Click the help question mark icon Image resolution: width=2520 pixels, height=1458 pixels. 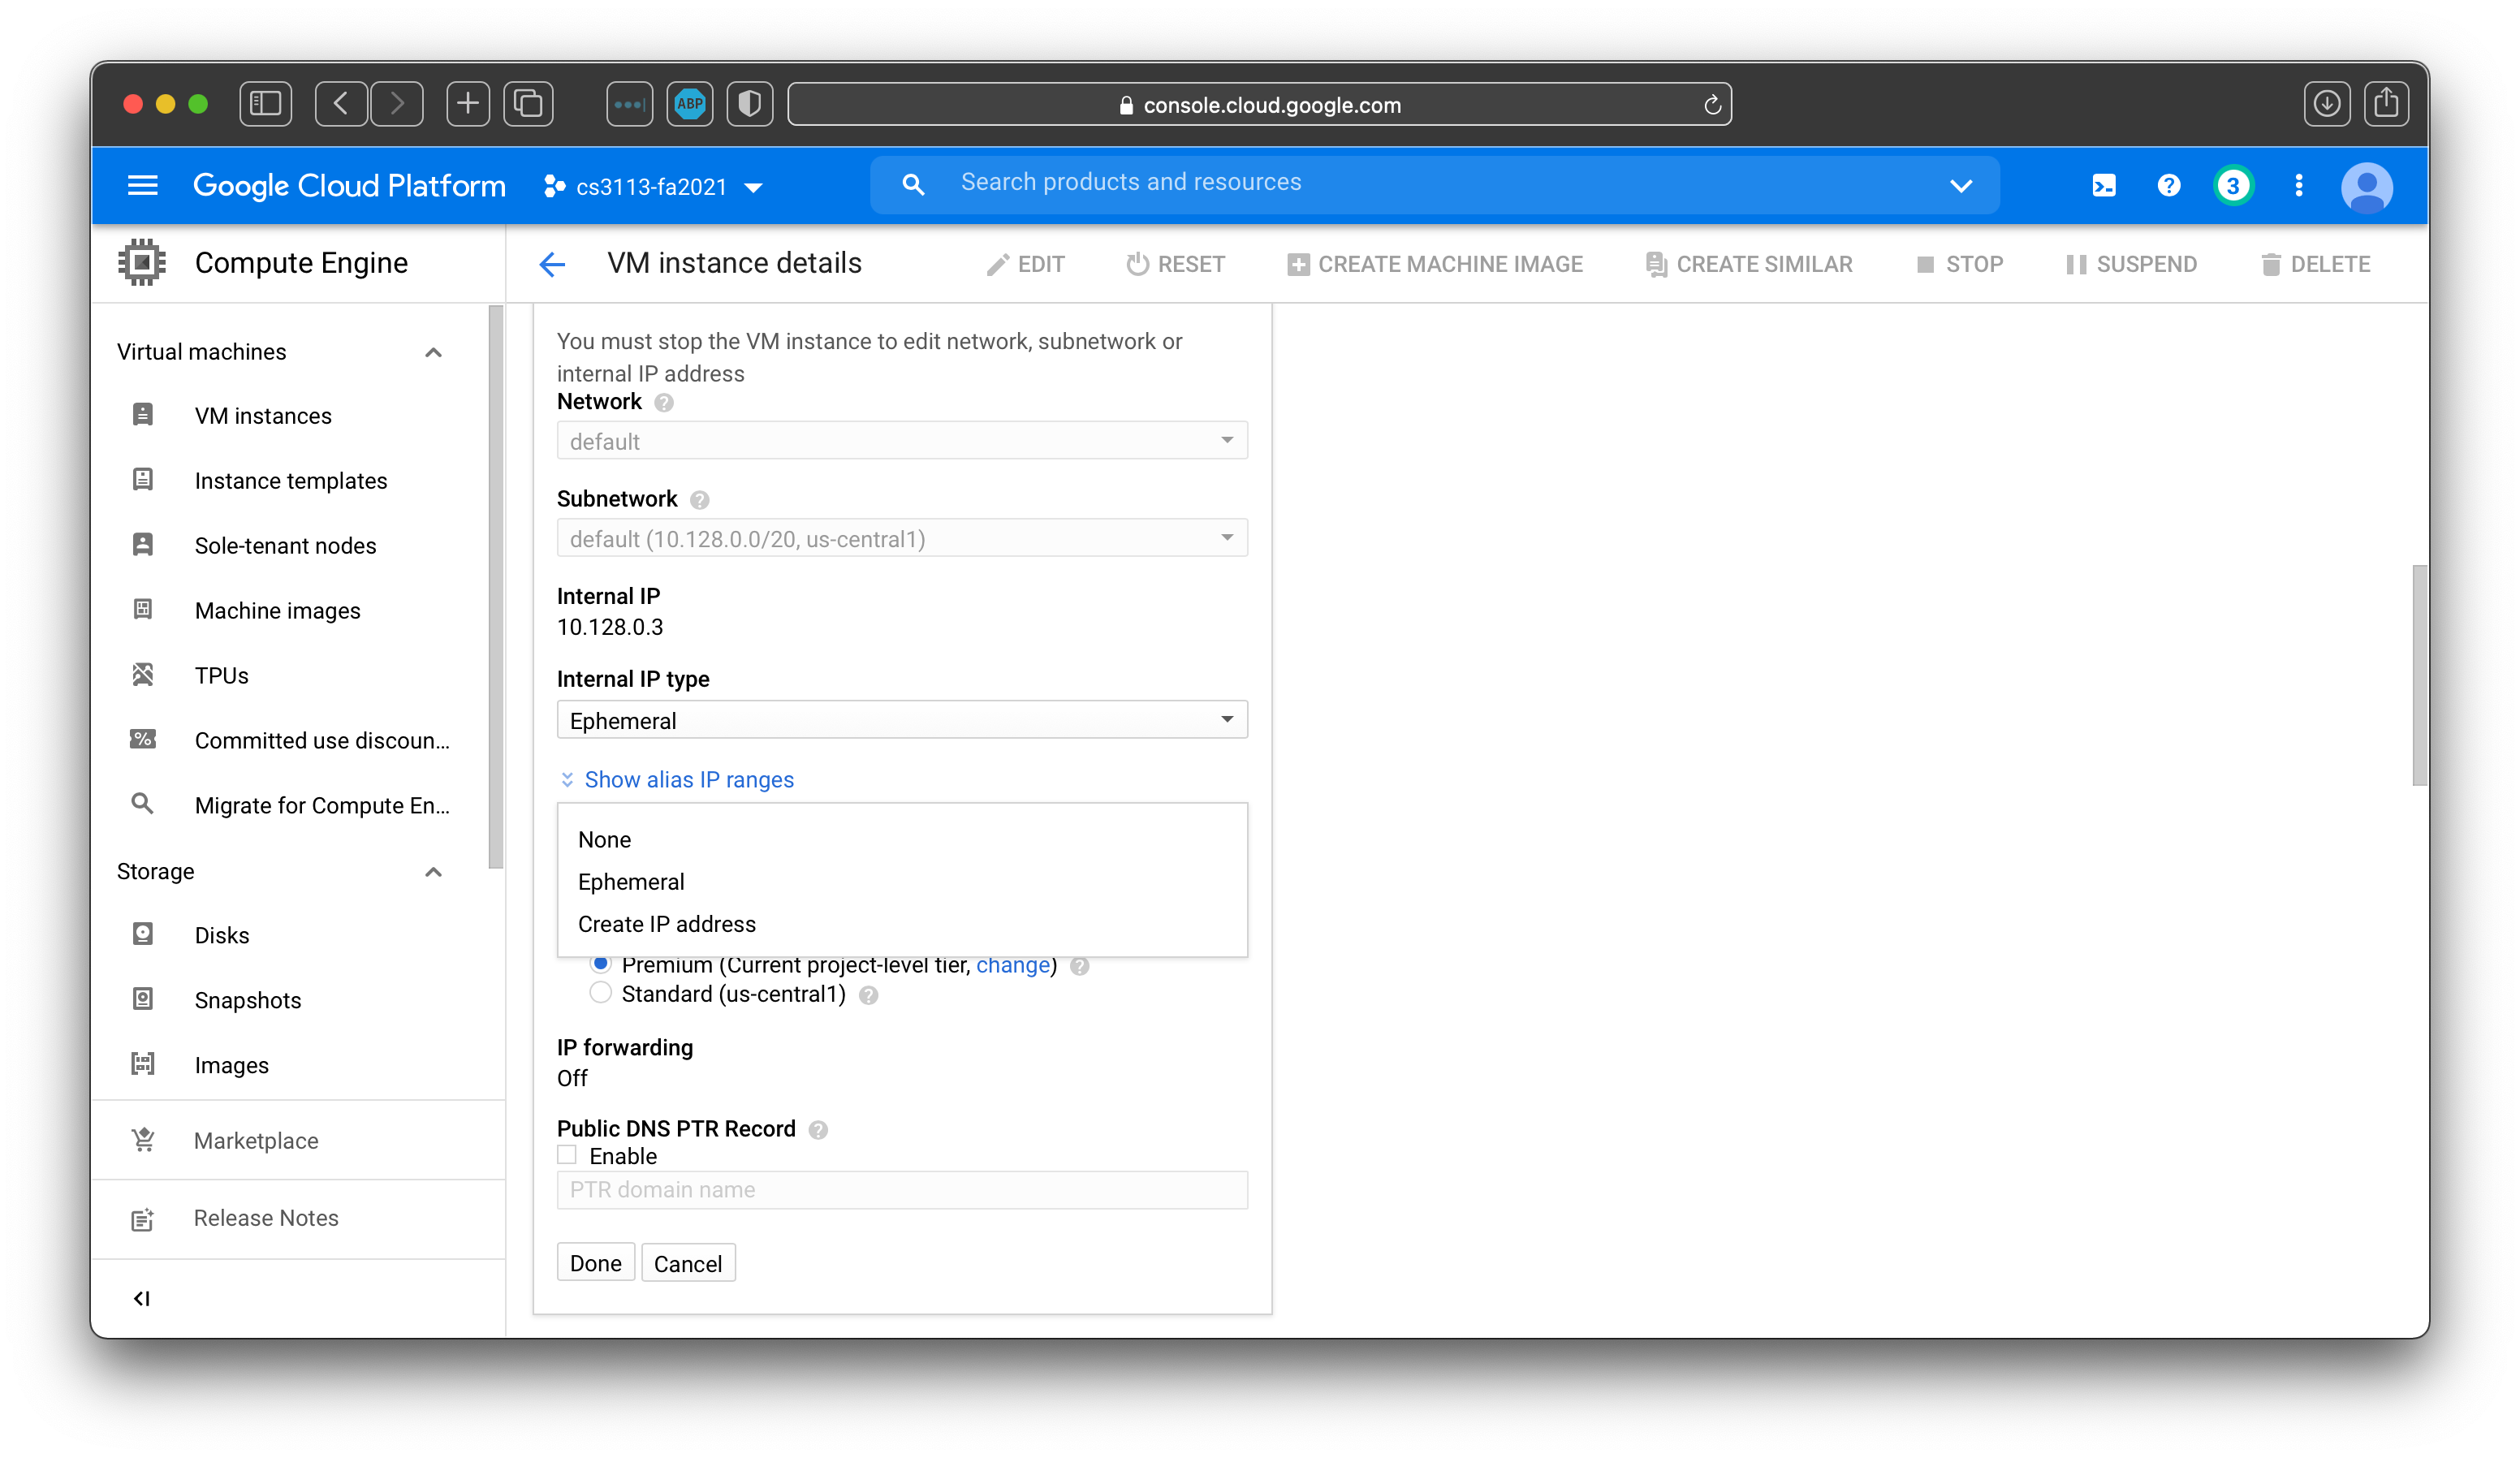tap(2169, 185)
